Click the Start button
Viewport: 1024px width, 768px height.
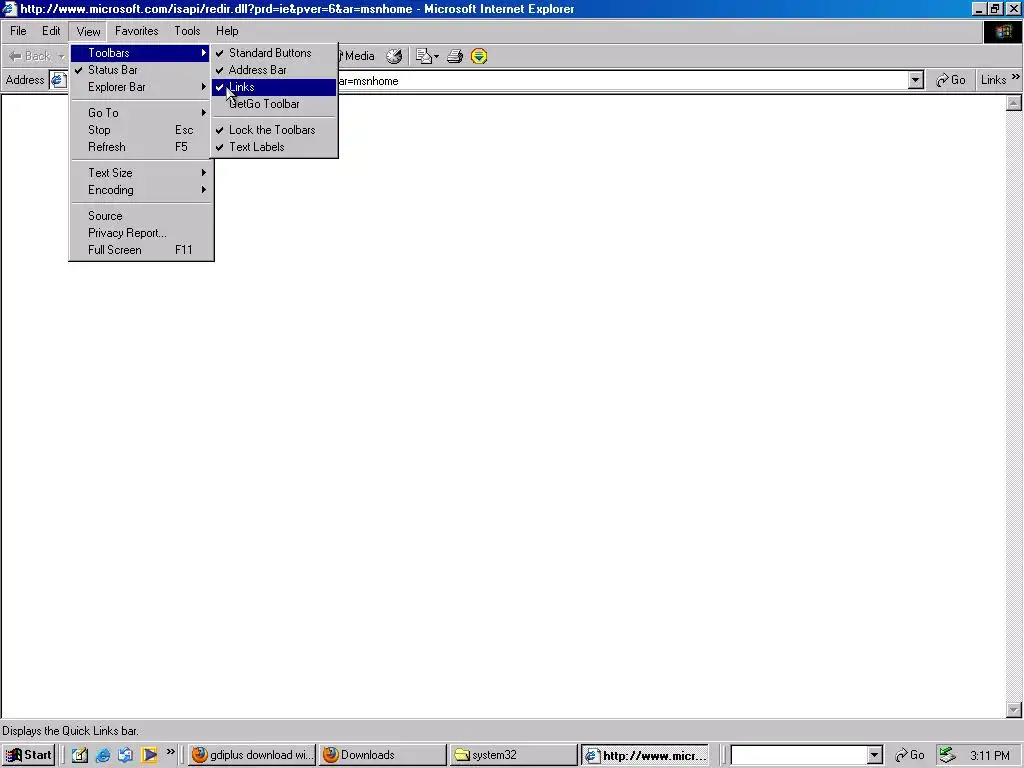(28, 755)
